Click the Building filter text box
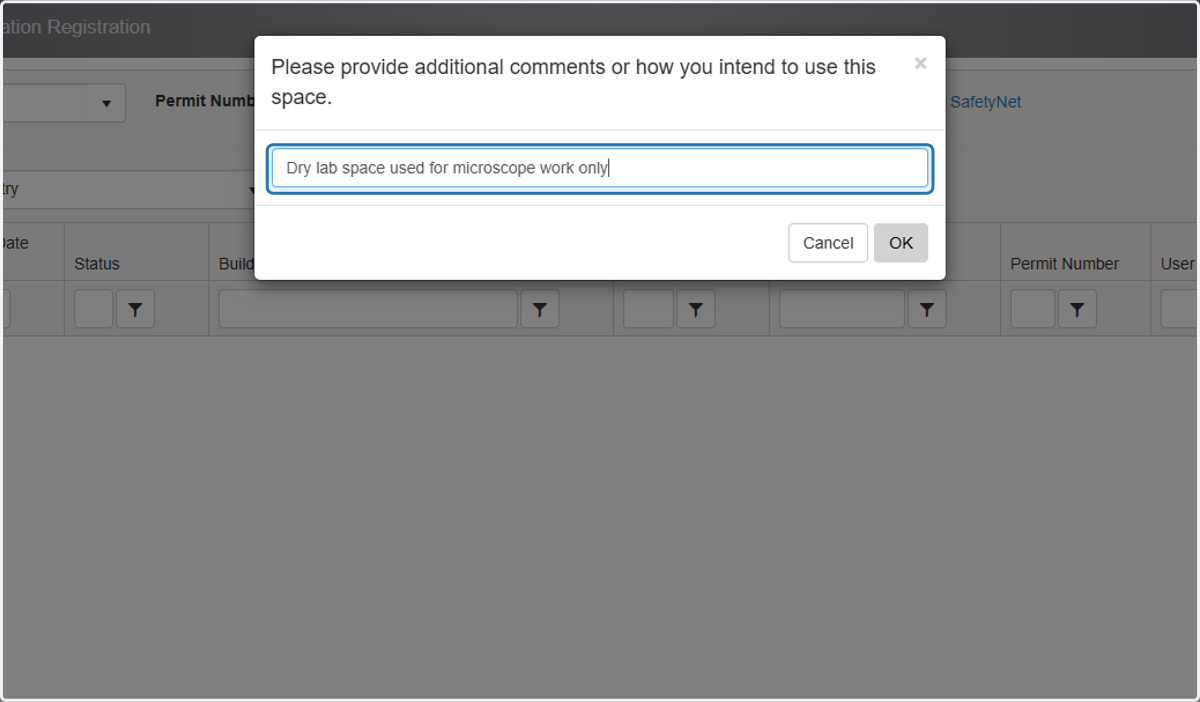Viewport: 1200px width, 702px height. [x=368, y=310]
